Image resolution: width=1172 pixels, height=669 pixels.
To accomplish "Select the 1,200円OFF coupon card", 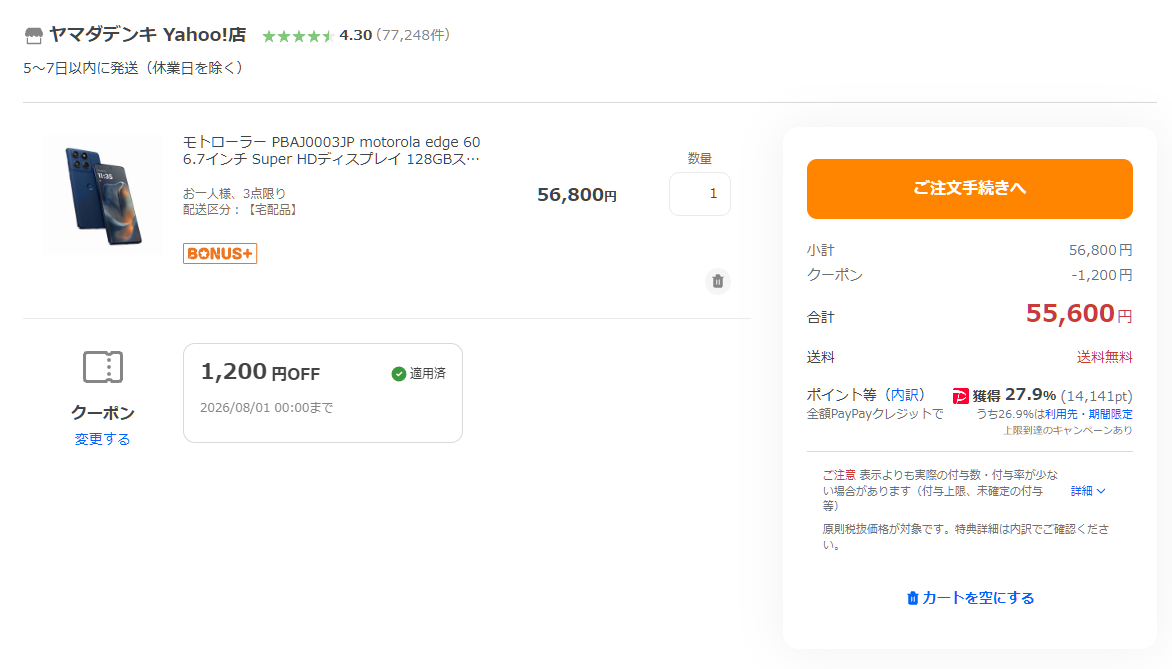I will click(323, 392).
